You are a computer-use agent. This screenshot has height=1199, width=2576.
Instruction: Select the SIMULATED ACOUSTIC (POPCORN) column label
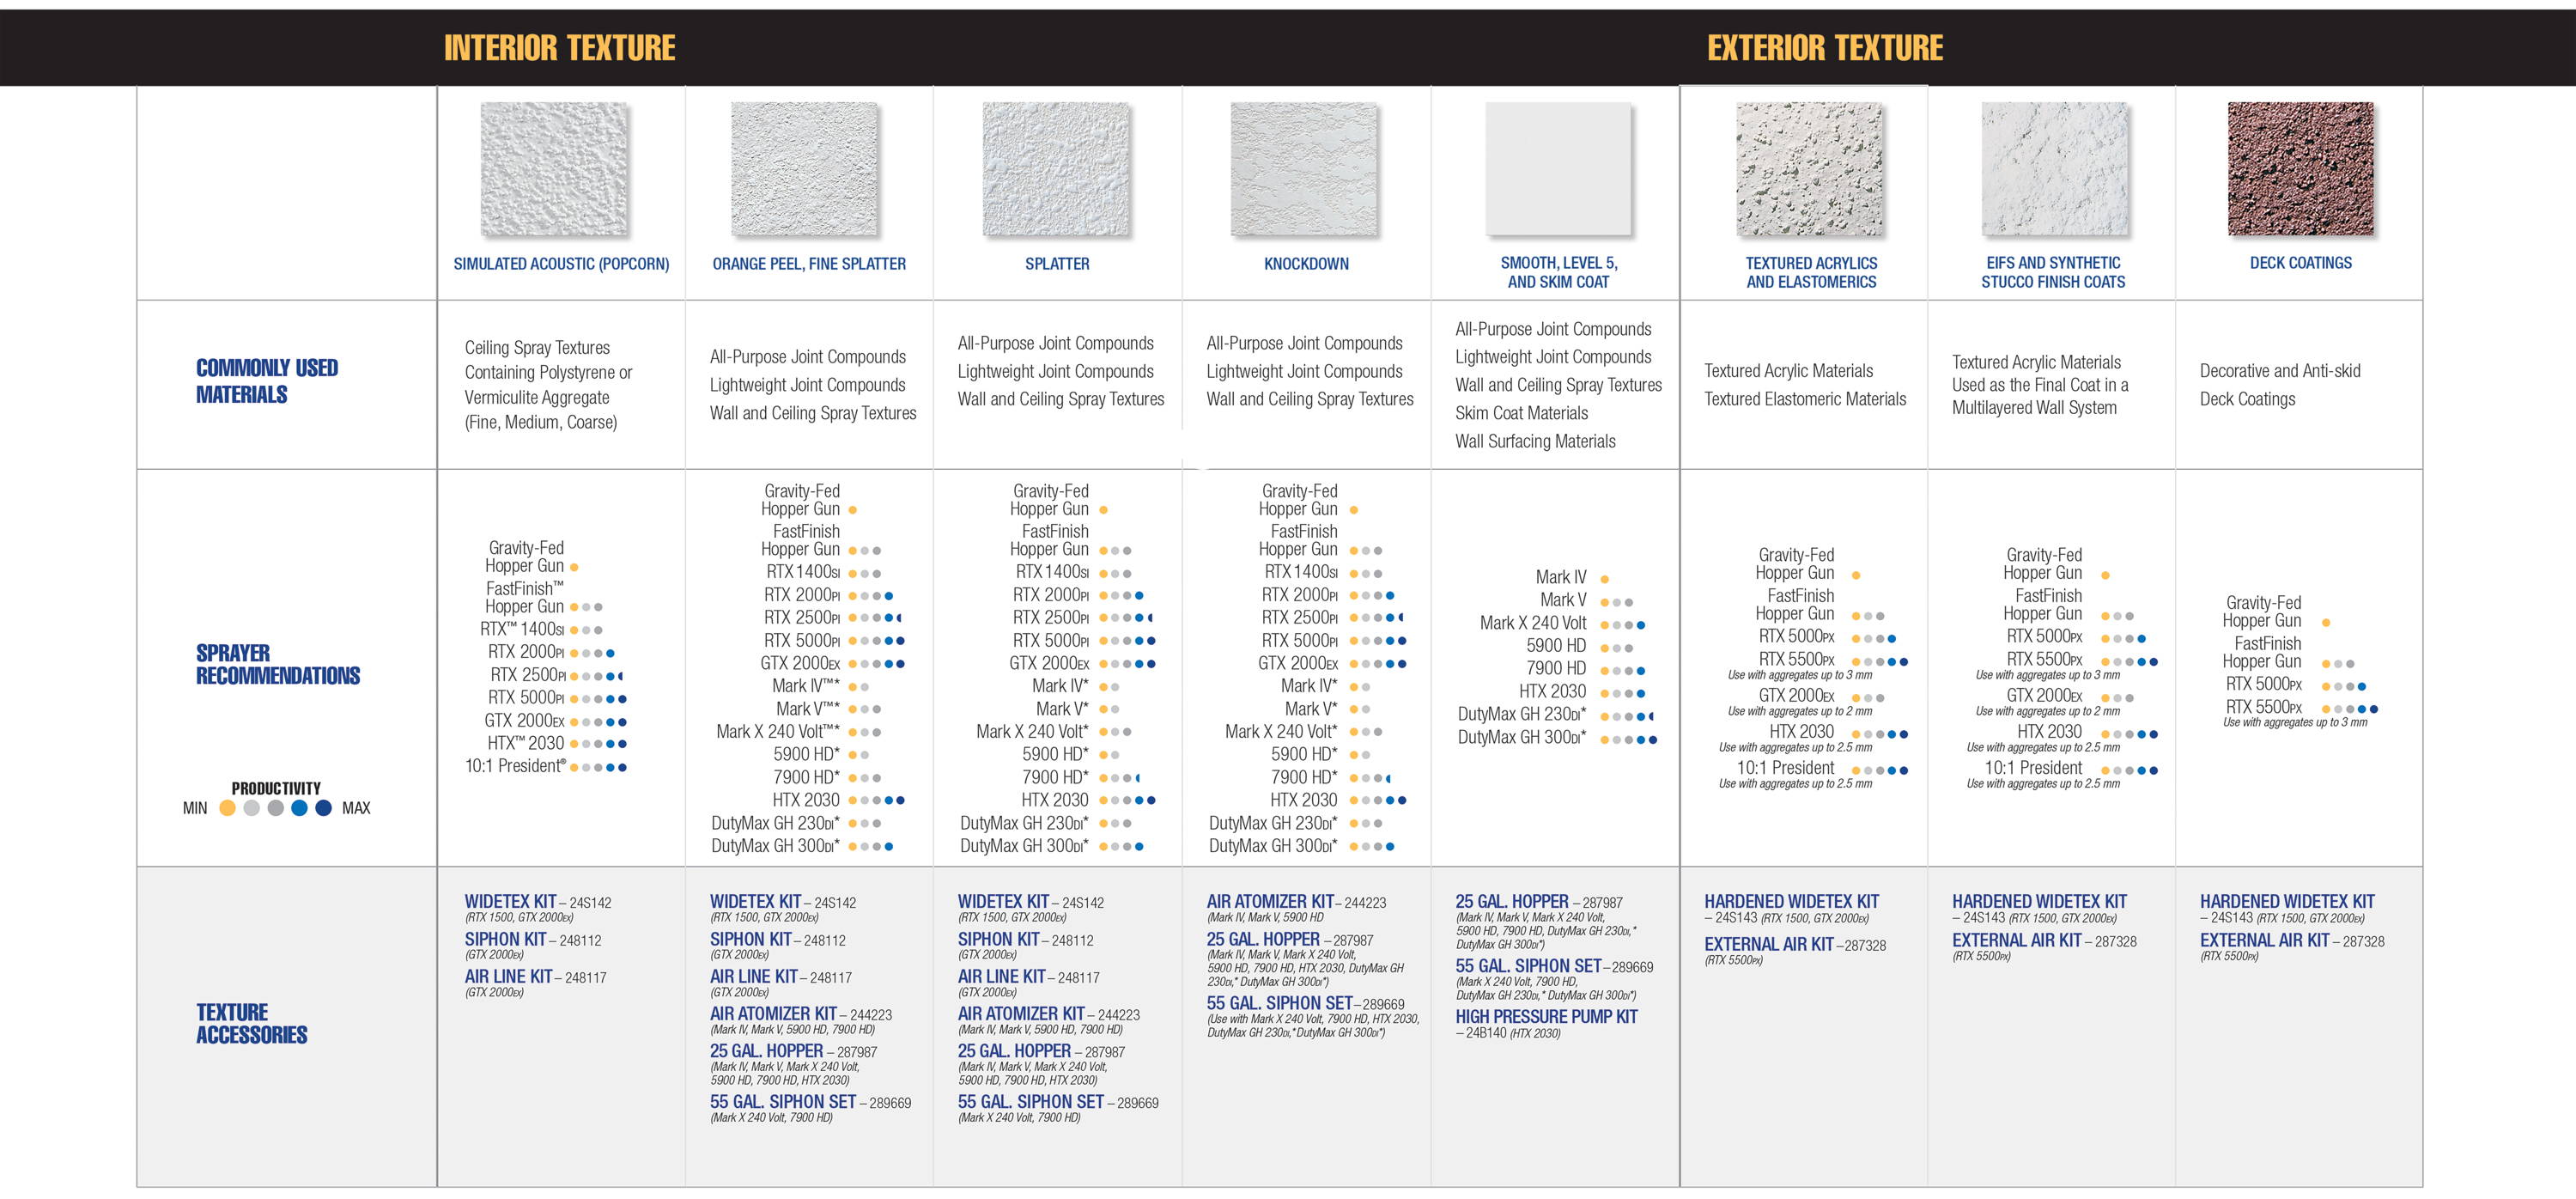coord(561,264)
